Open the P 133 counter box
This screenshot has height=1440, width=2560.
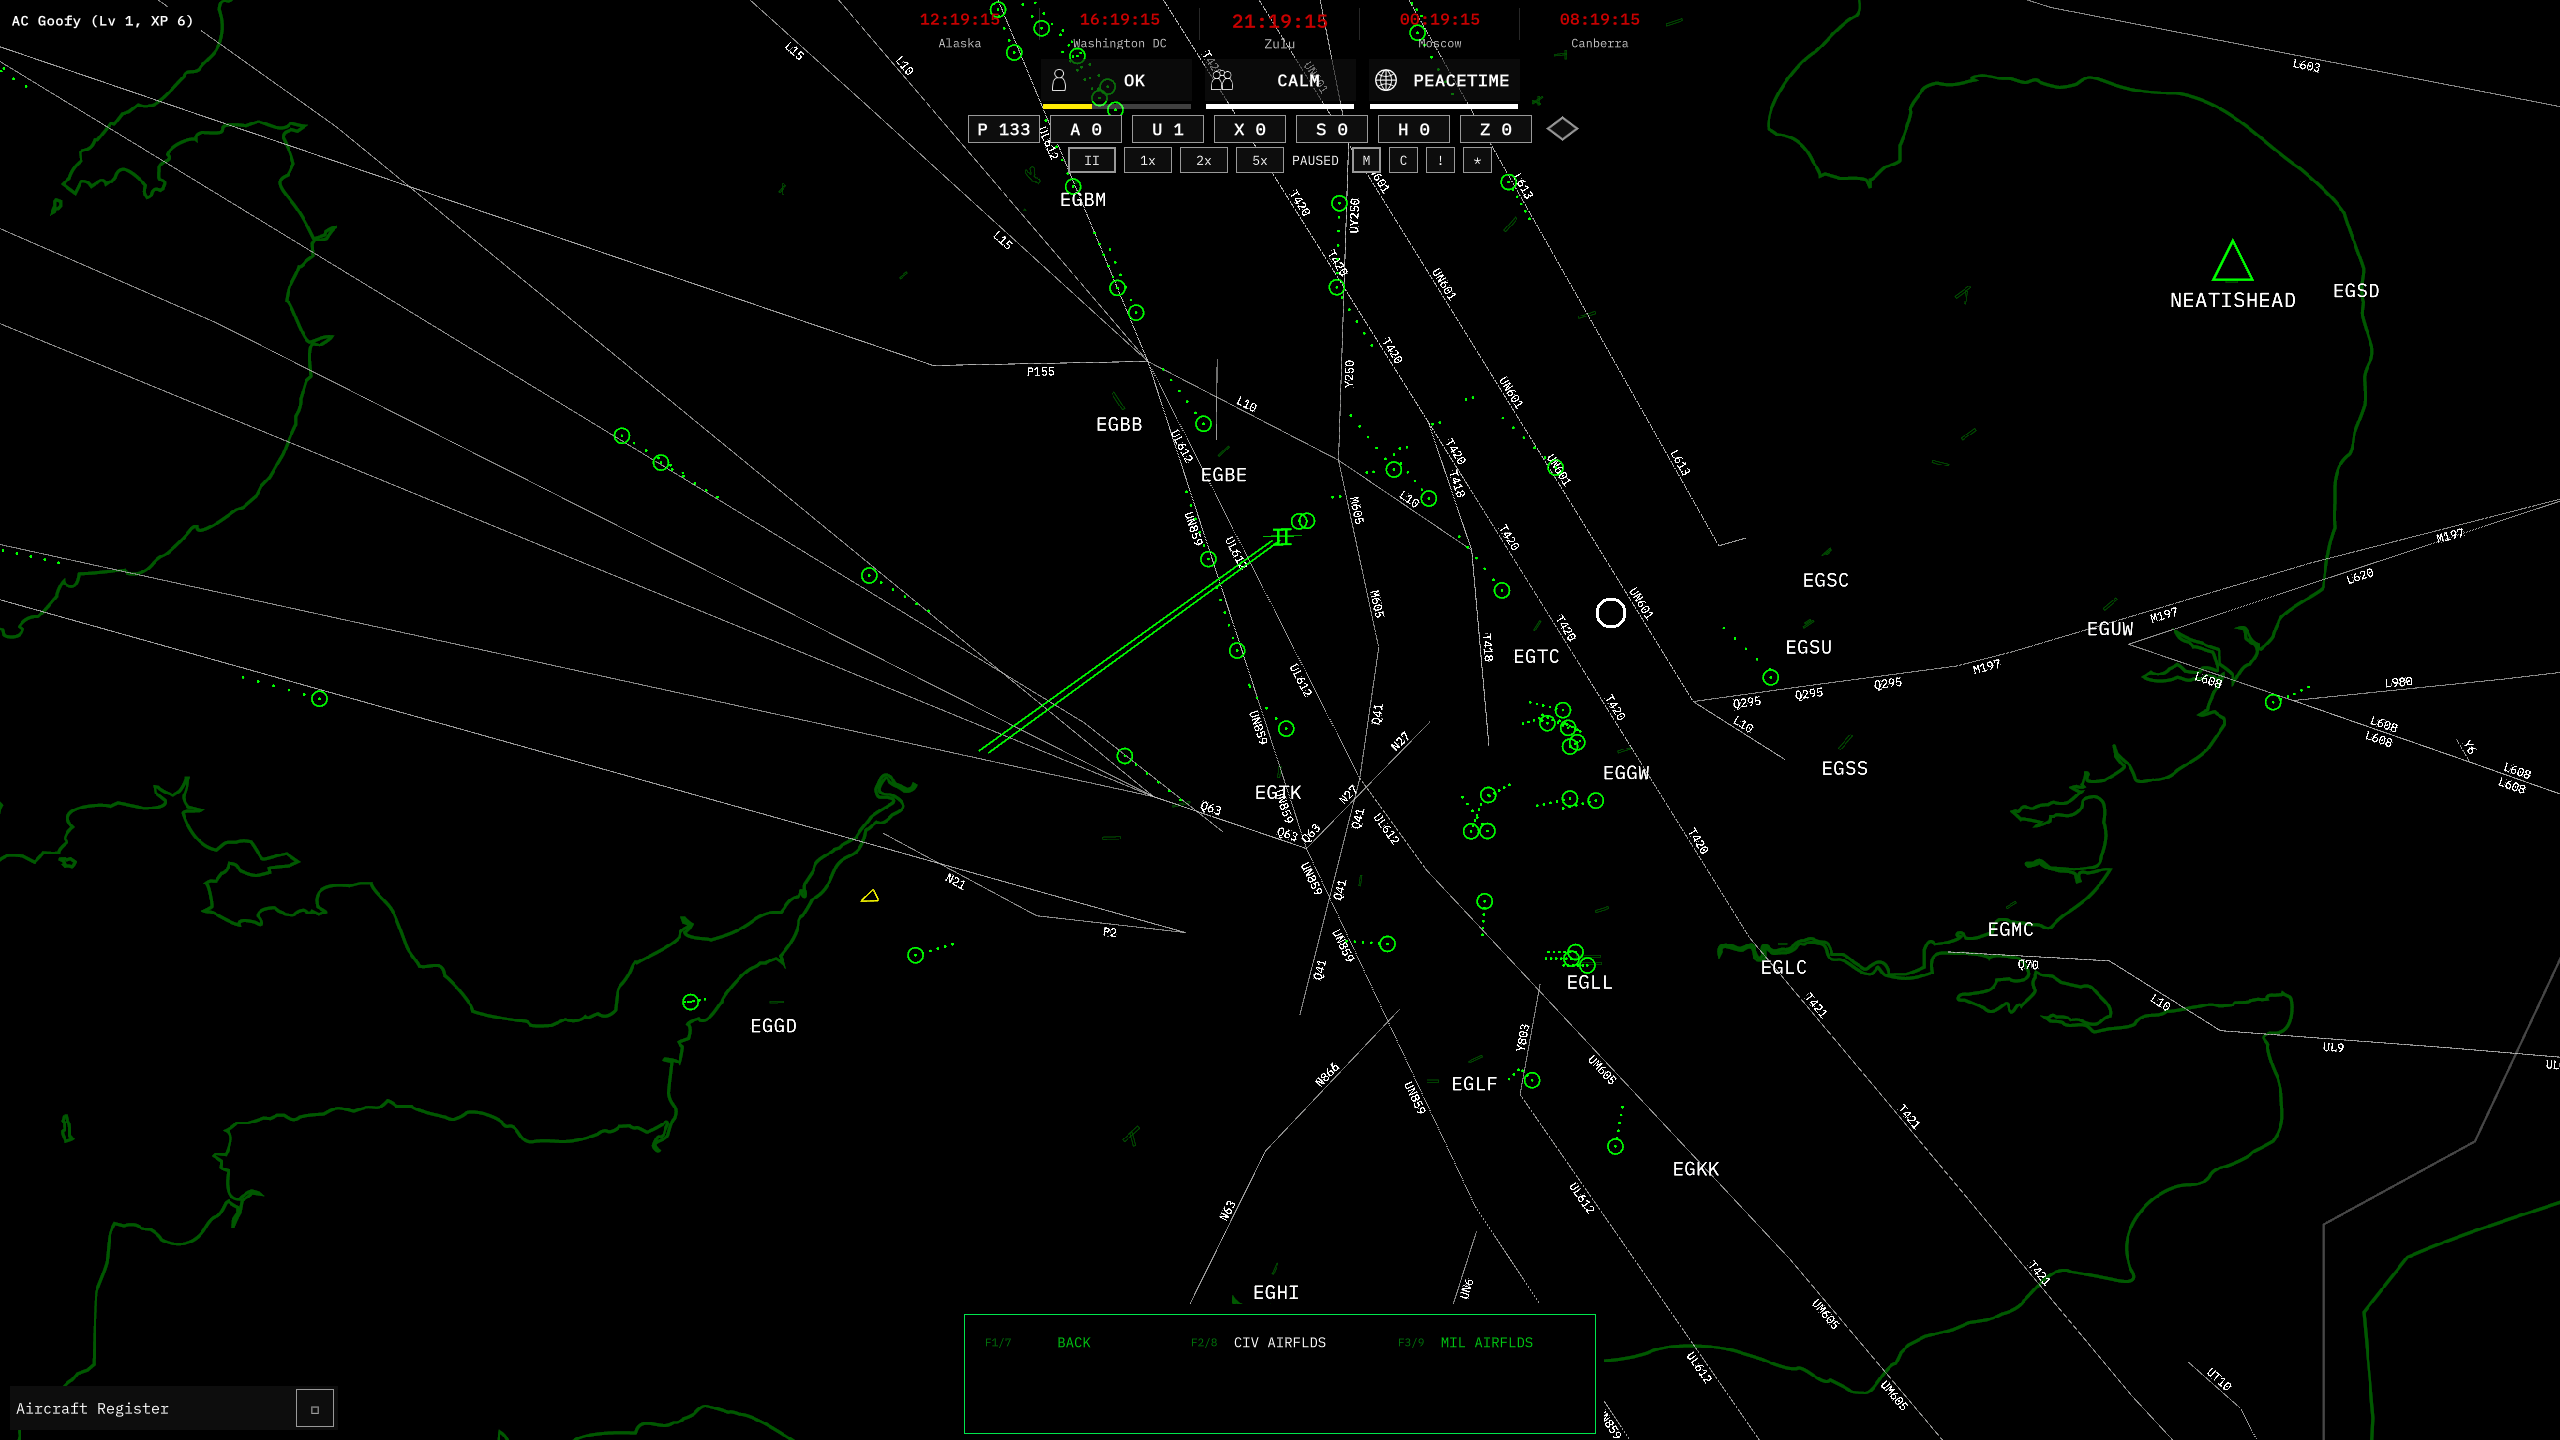[1003, 129]
